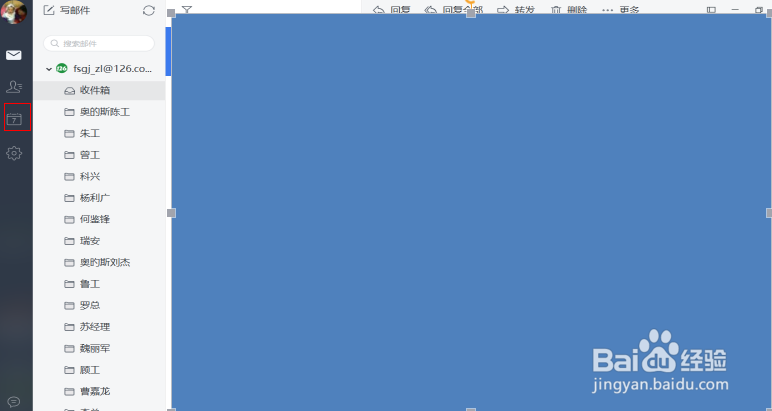Focus the 搜索邮件 search field
The image size is (772, 411).
pos(99,43)
